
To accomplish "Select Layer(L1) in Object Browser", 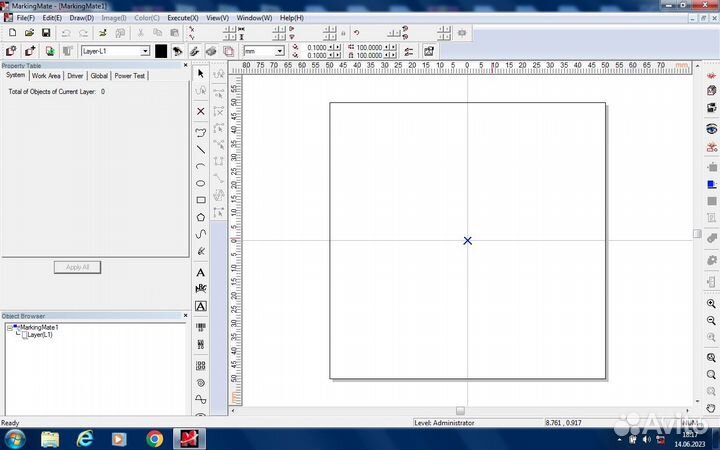I will pos(40,335).
